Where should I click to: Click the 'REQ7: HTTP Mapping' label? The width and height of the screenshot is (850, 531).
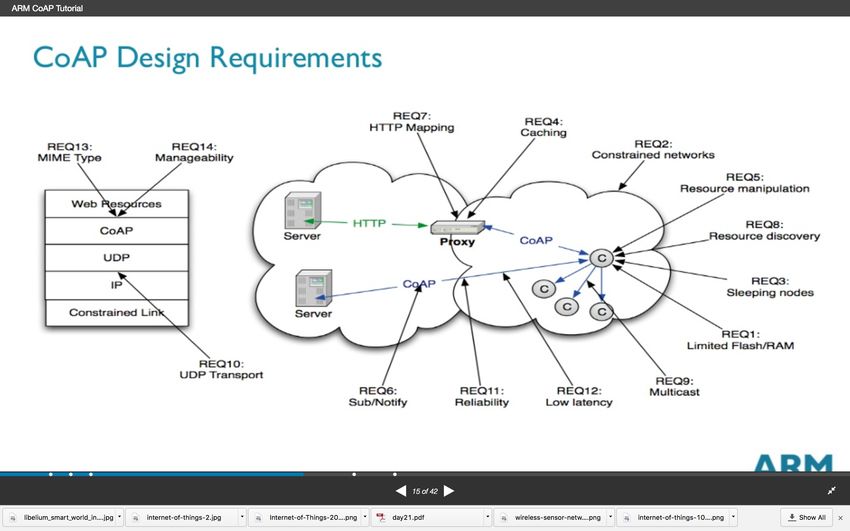coord(411,121)
